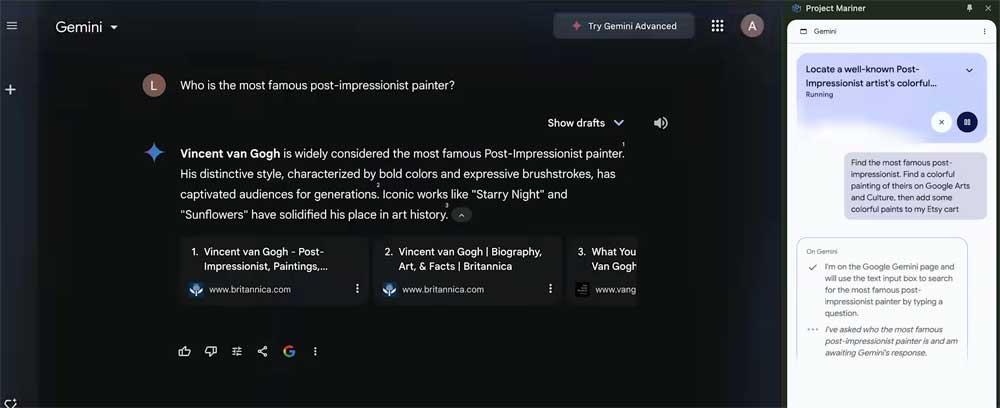Open the main menu hamburger icon
This screenshot has width=1000, height=408.
click(12, 25)
